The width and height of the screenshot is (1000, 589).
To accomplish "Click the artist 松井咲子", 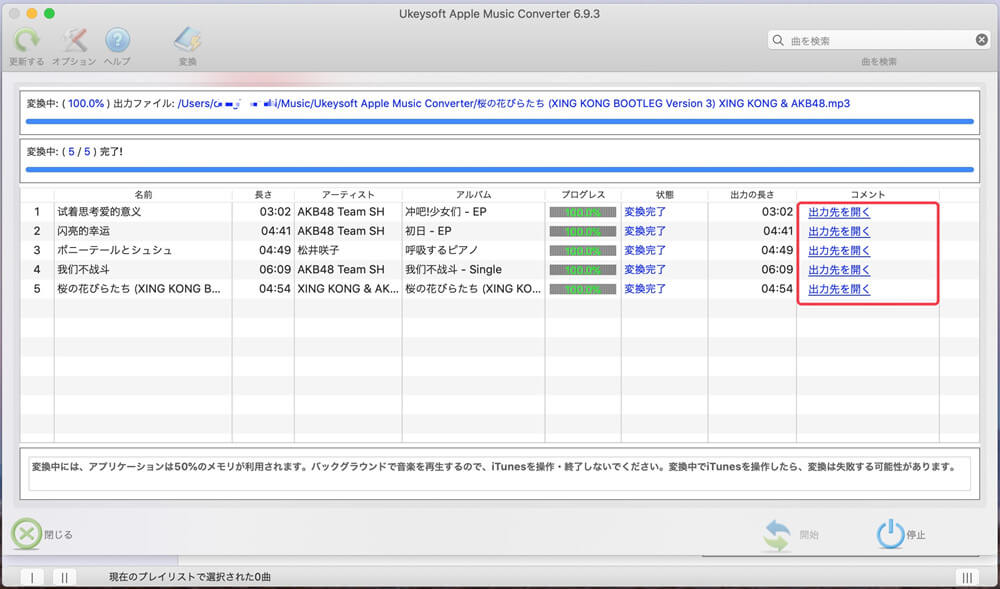I will pos(318,250).
